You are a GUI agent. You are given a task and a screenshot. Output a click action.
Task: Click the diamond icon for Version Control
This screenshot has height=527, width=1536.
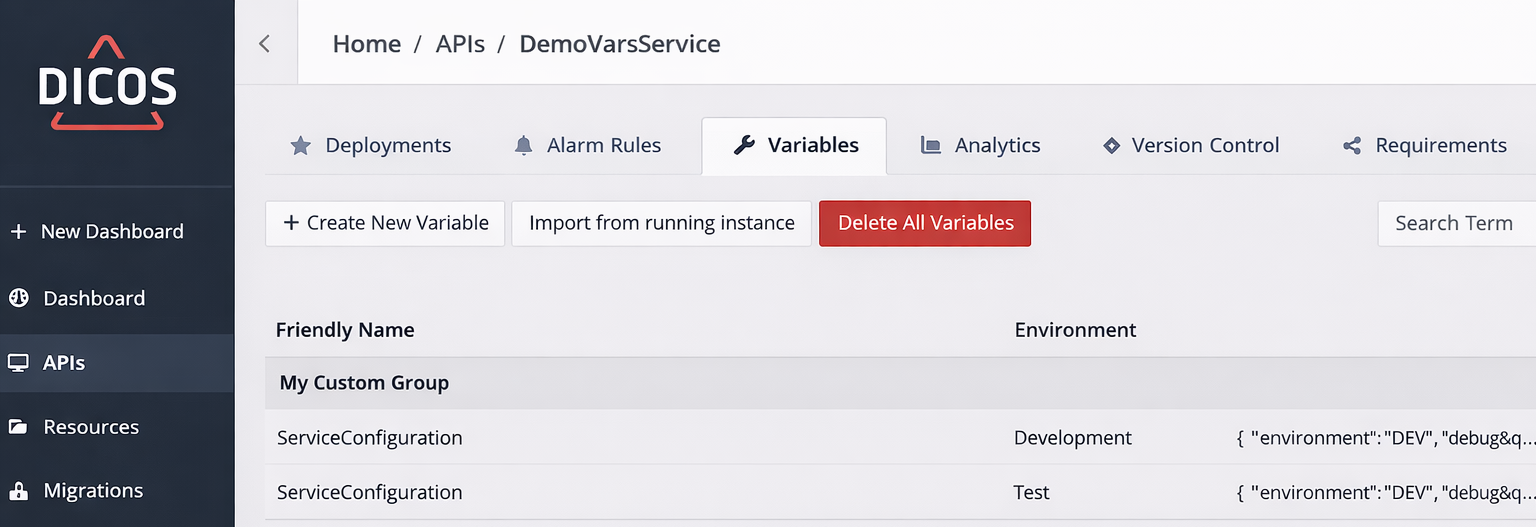(1110, 146)
